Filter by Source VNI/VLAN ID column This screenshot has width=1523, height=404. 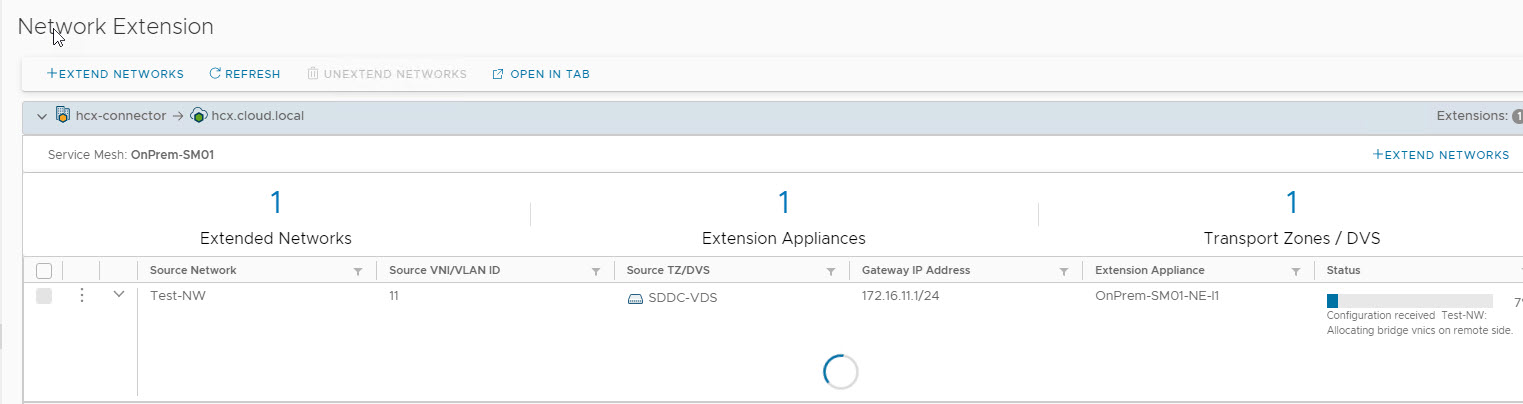pos(596,271)
